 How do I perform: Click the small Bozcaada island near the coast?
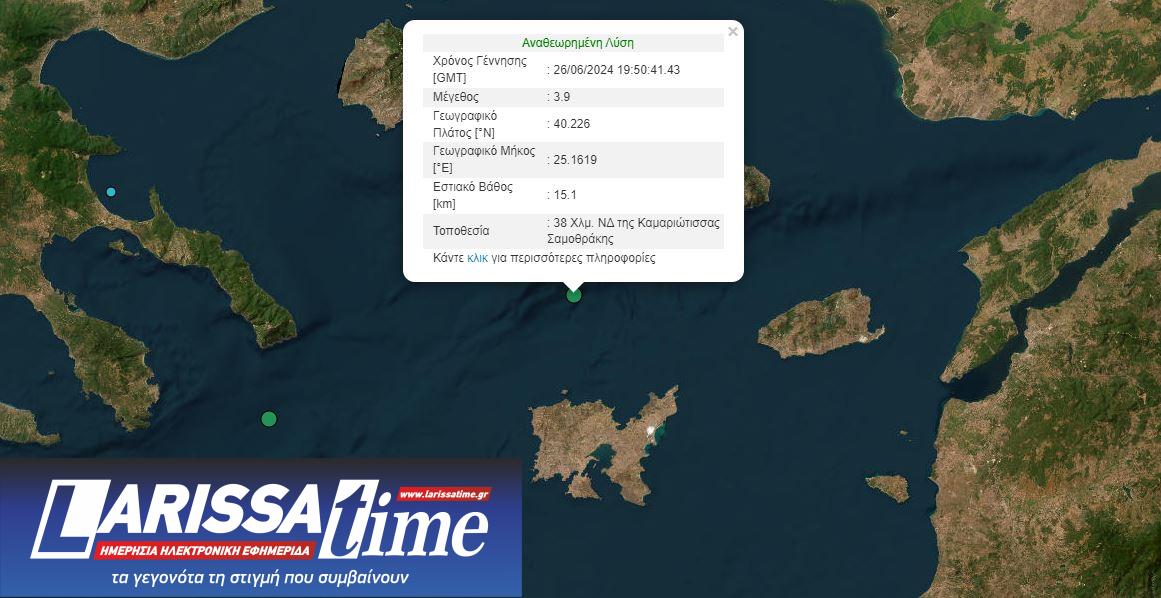pos(886,488)
